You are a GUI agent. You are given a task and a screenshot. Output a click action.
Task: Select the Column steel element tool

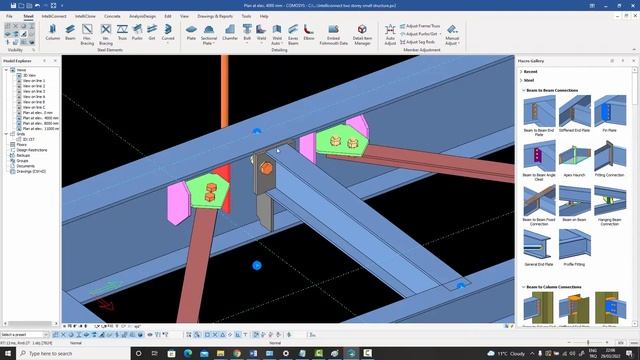(x=52, y=33)
